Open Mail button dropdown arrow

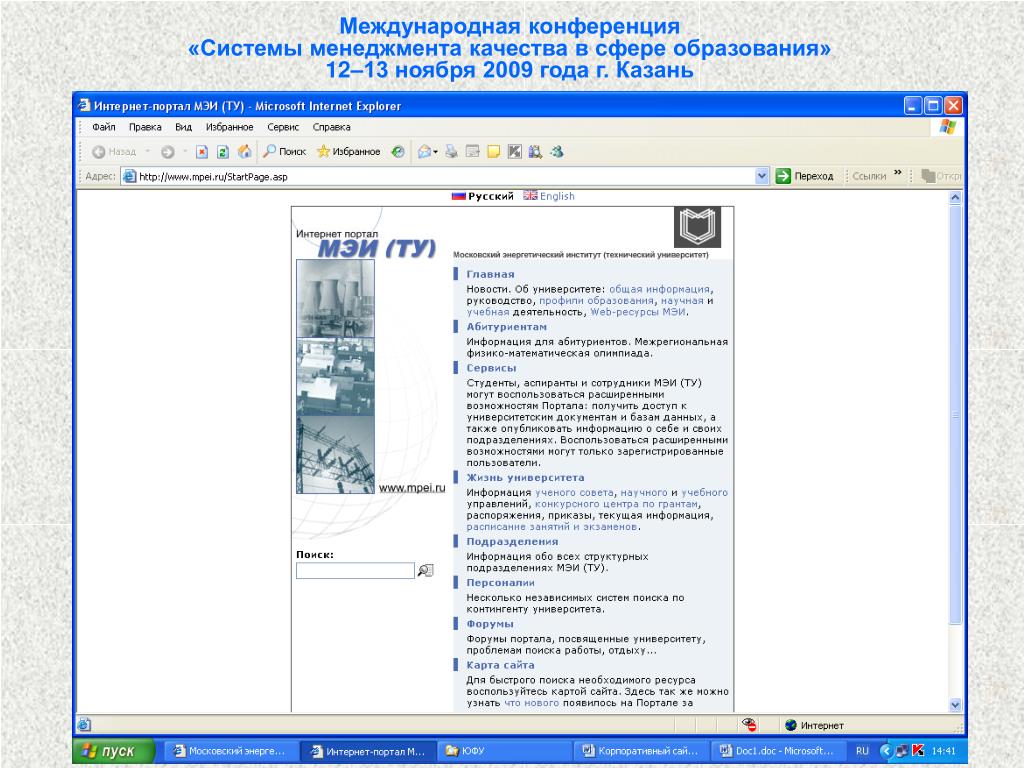436,152
